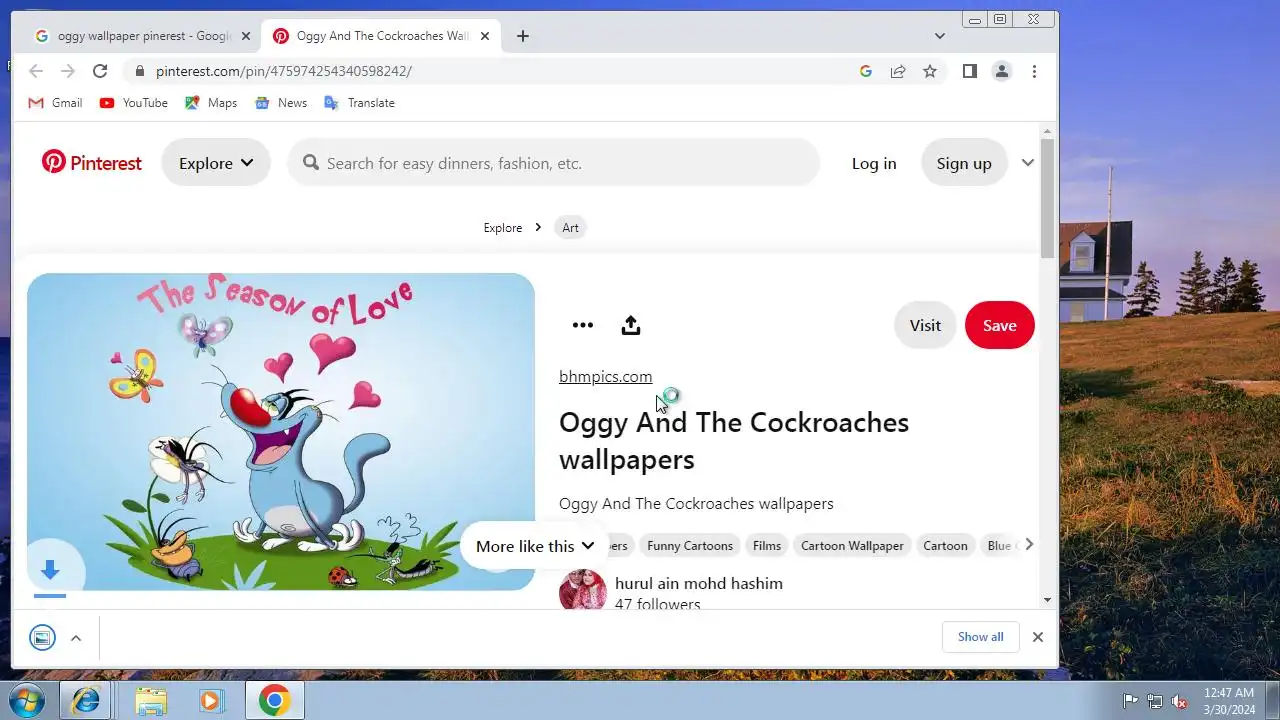The width and height of the screenshot is (1280, 720).
Task: Show more tags with right arrow
Action: click(1029, 544)
